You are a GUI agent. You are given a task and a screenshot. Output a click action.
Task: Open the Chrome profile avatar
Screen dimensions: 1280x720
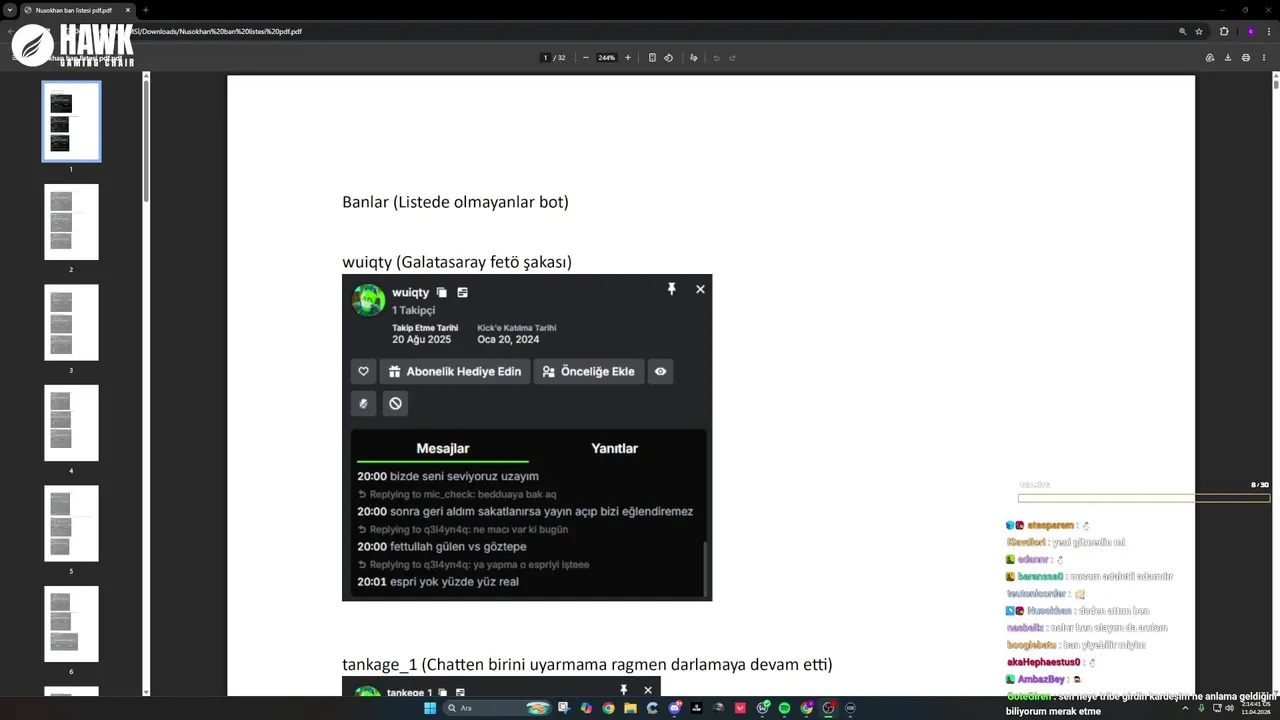coord(1250,31)
